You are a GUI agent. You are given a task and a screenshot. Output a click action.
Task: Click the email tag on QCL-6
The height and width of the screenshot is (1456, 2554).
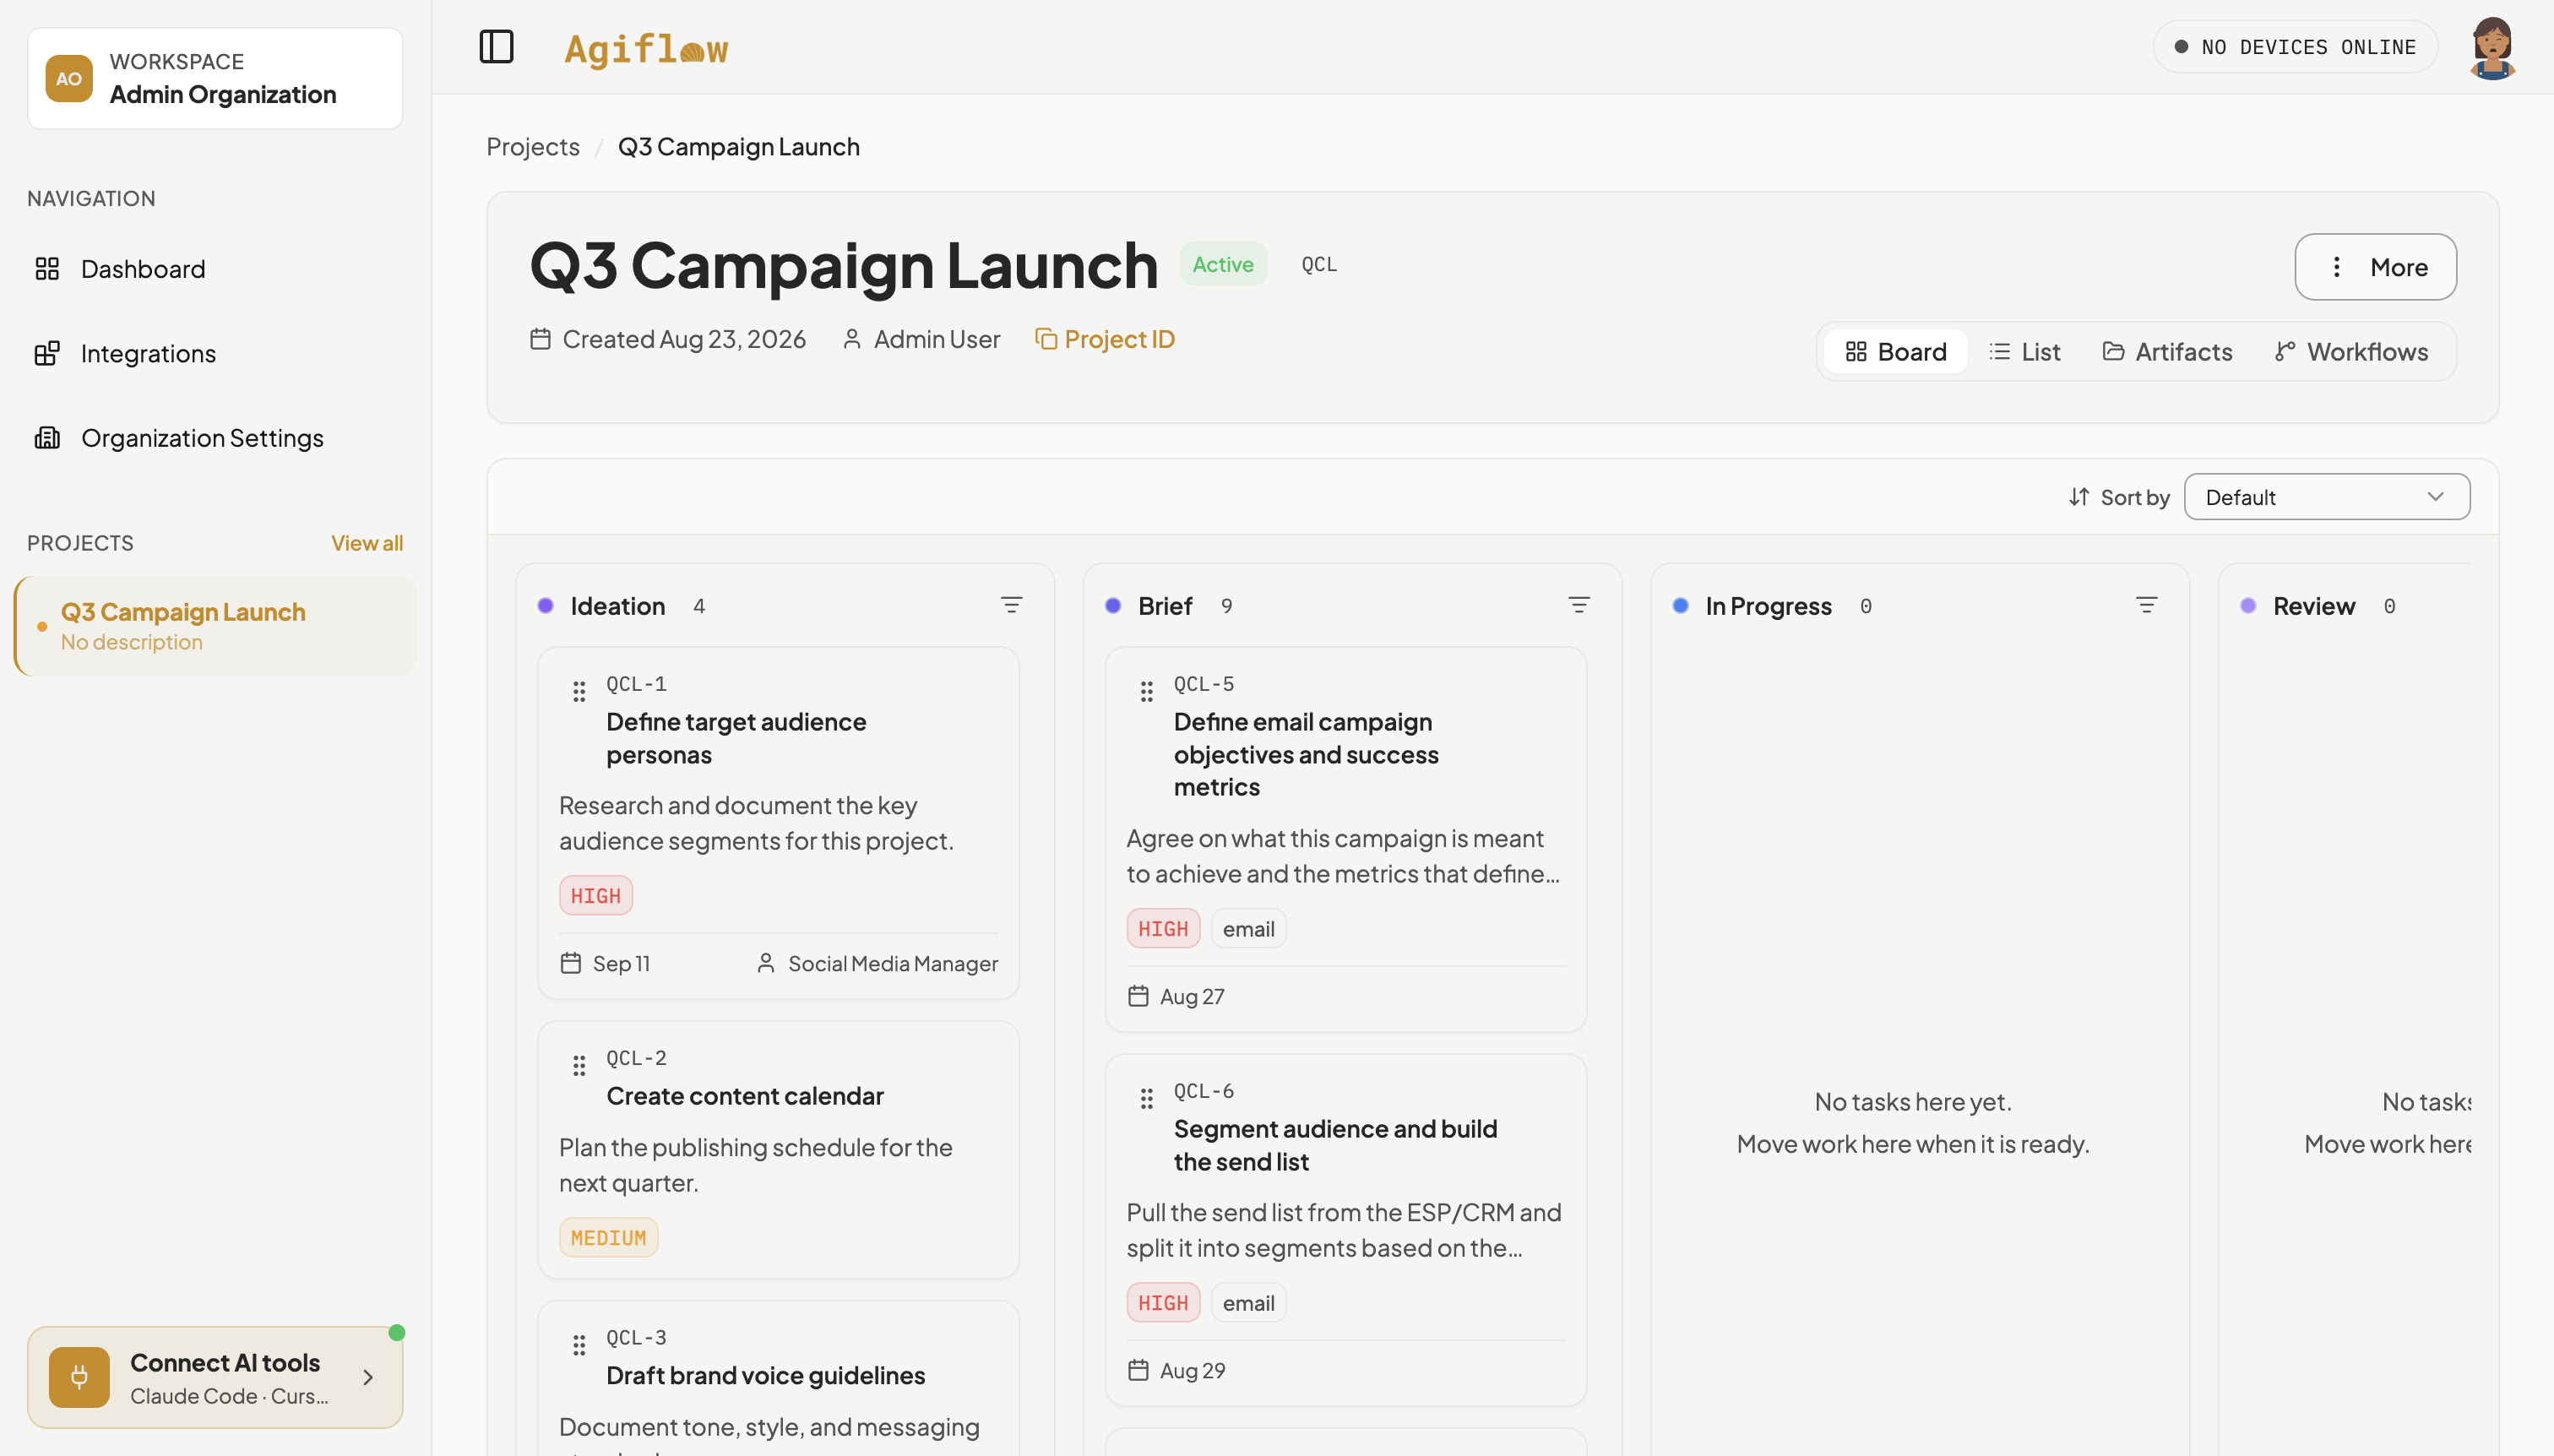1248,1303
